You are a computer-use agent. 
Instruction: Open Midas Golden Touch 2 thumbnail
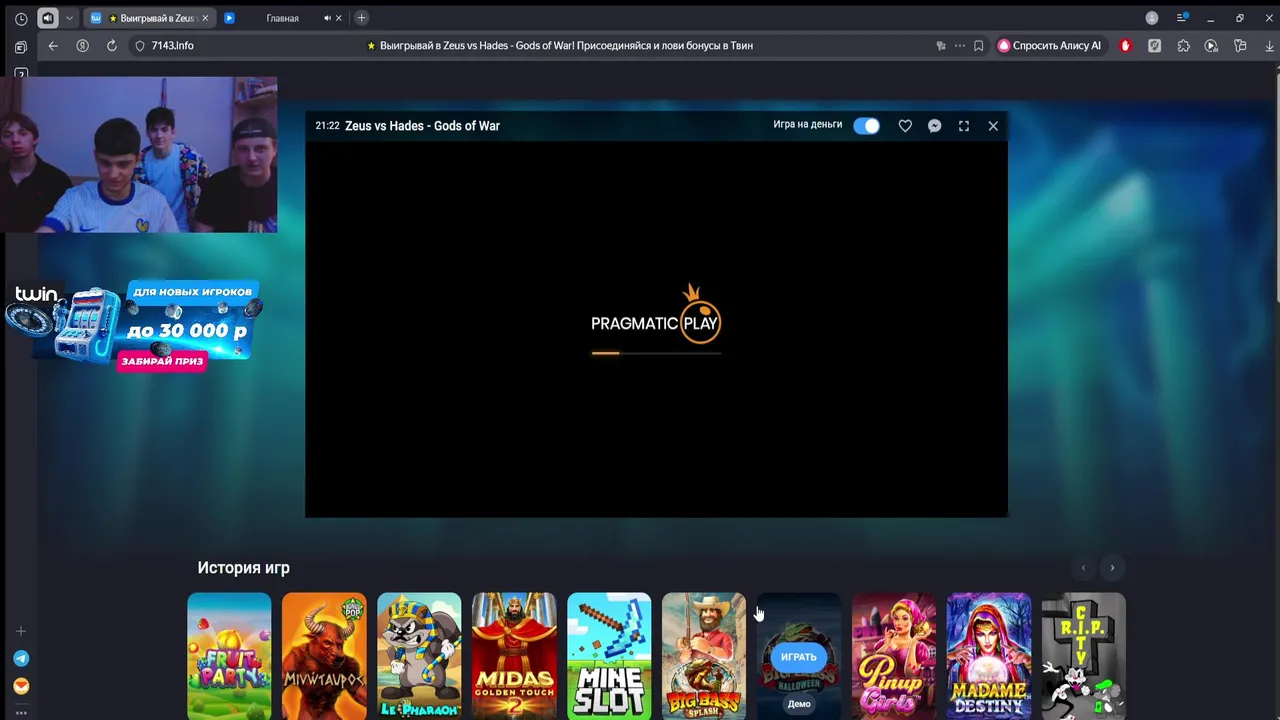(514, 656)
